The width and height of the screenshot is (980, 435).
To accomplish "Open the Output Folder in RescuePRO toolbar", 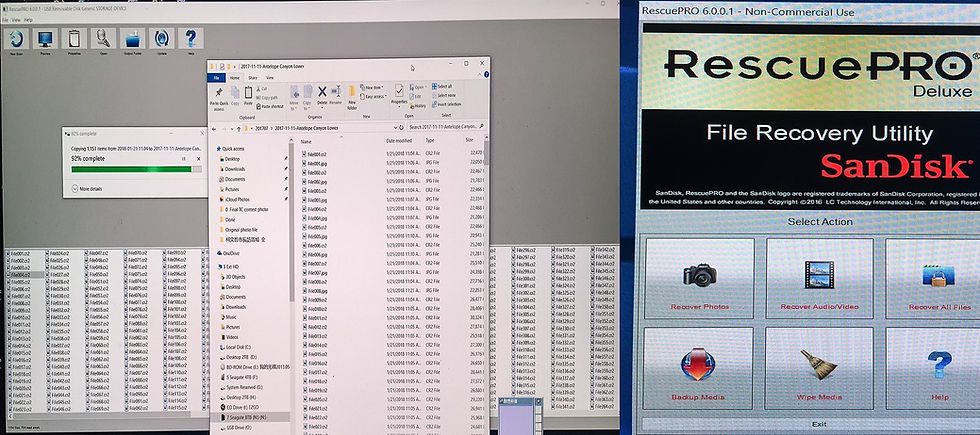I will pos(132,39).
